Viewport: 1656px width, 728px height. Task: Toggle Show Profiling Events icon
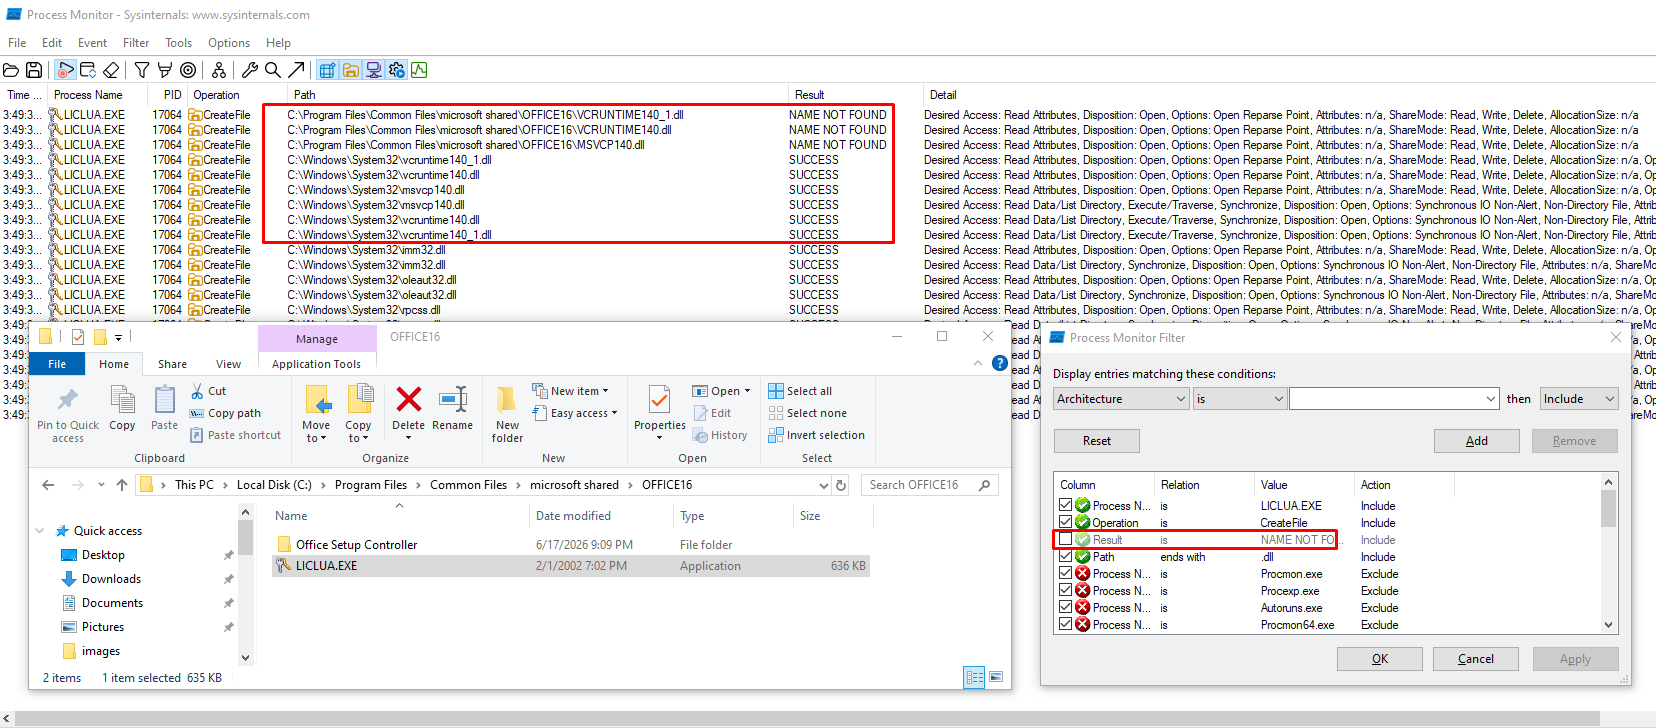(419, 70)
